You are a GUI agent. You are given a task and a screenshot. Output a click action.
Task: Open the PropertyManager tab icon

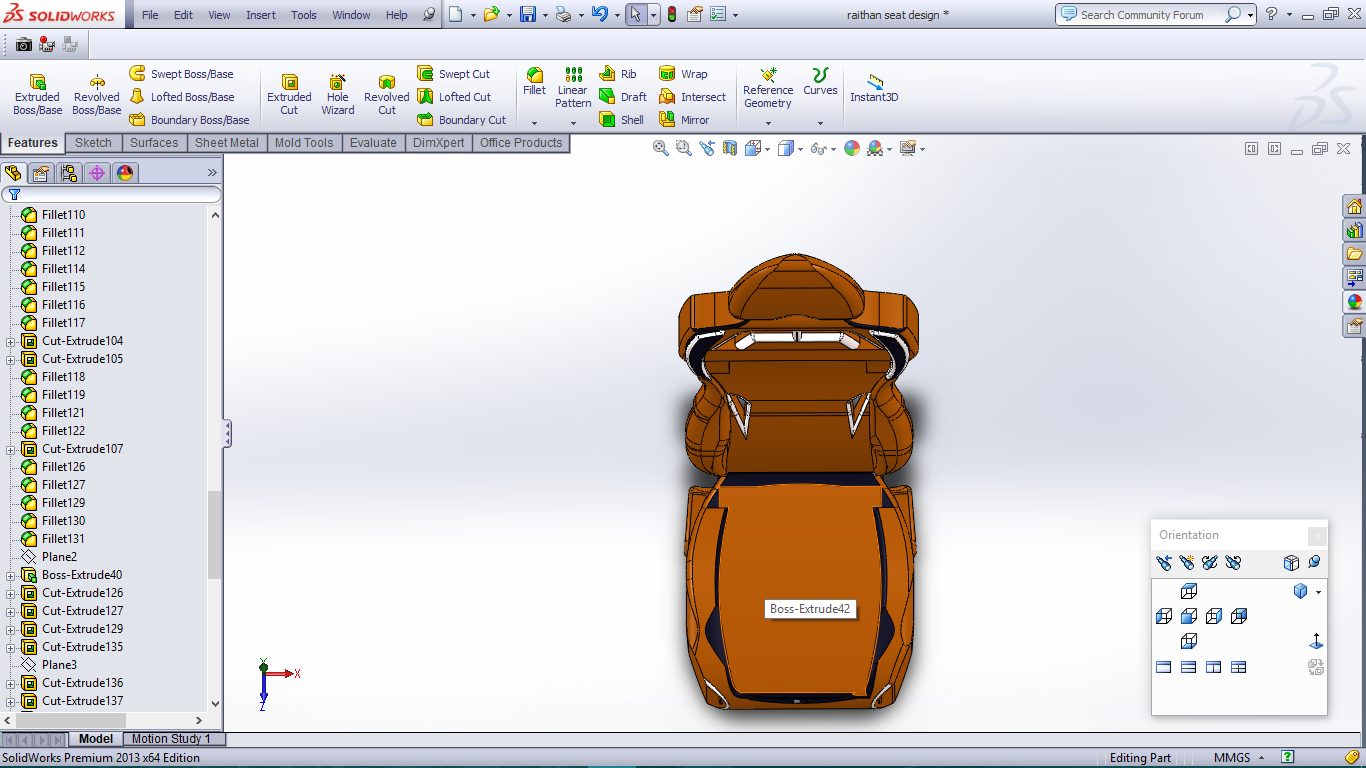[41, 173]
